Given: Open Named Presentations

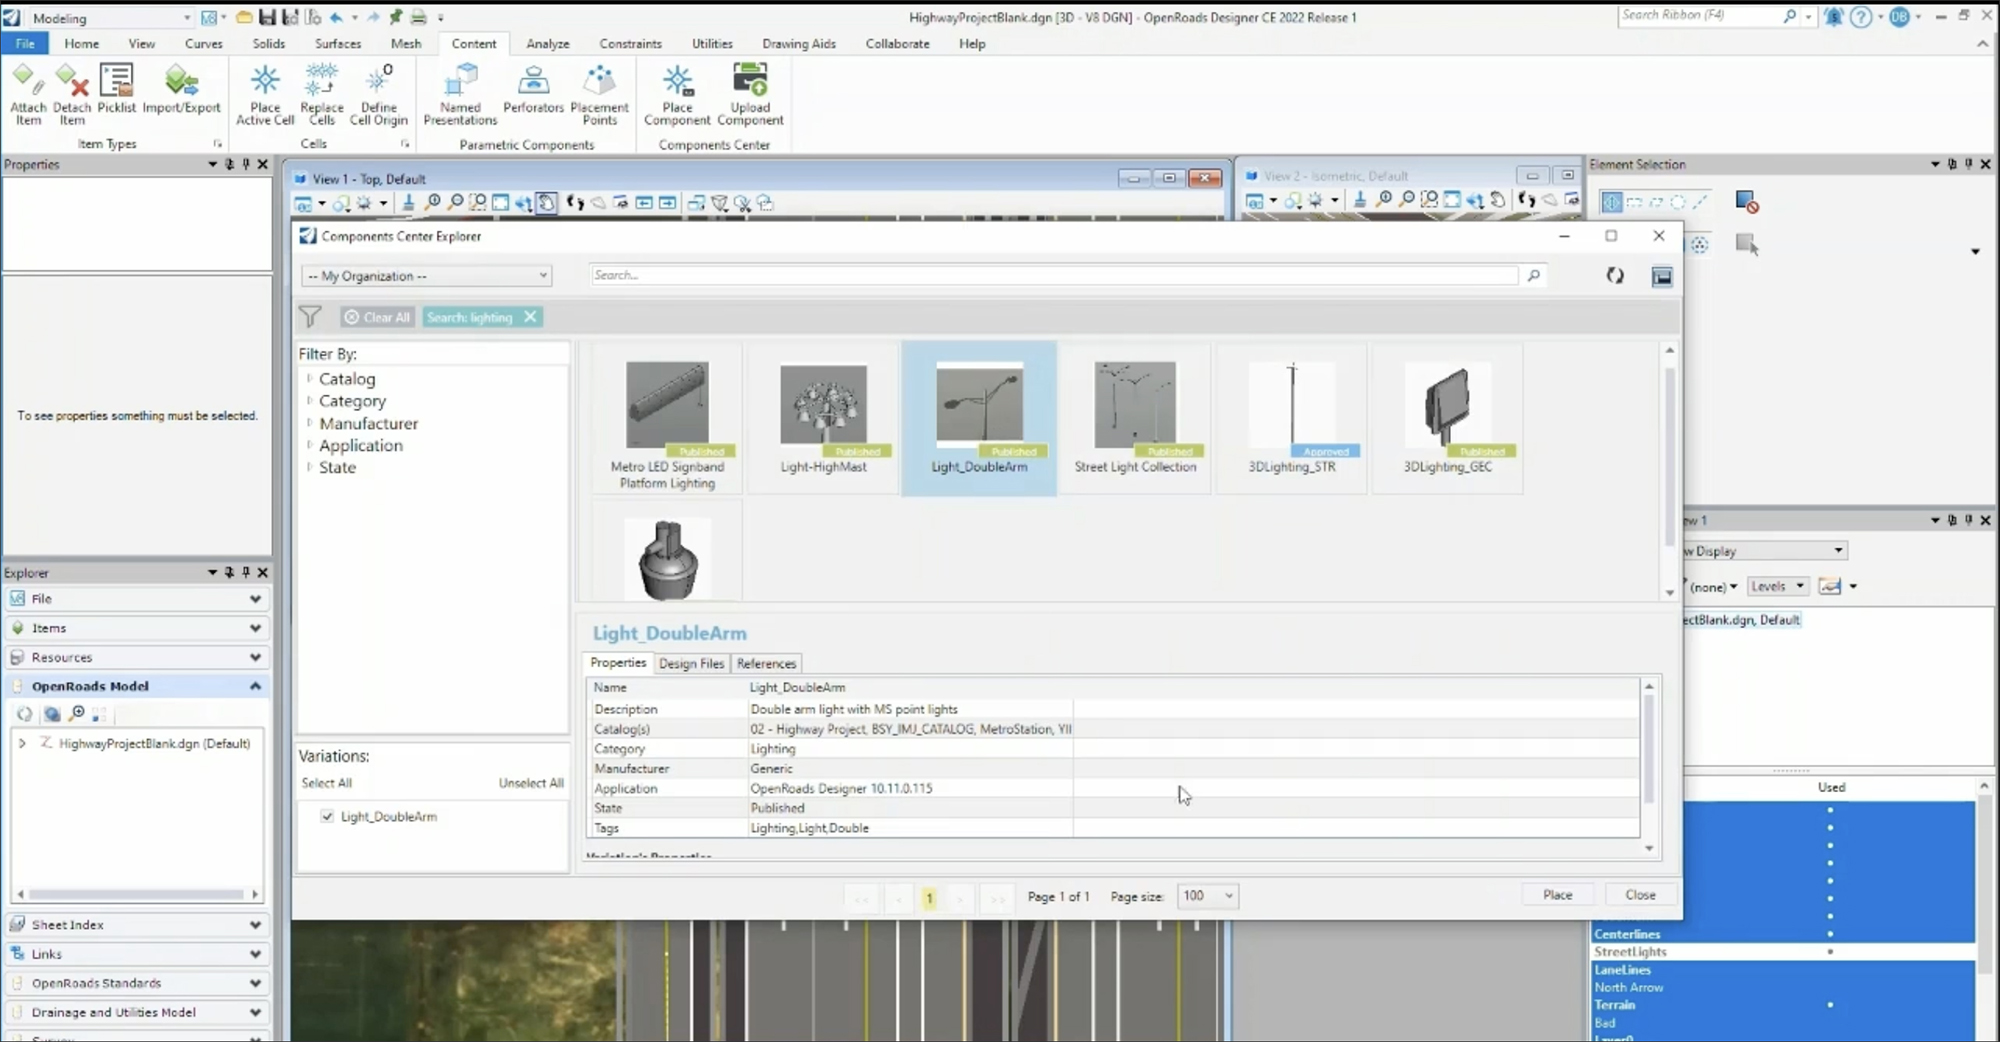Looking at the screenshot, I should pyautogui.click(x=460, y=94).
